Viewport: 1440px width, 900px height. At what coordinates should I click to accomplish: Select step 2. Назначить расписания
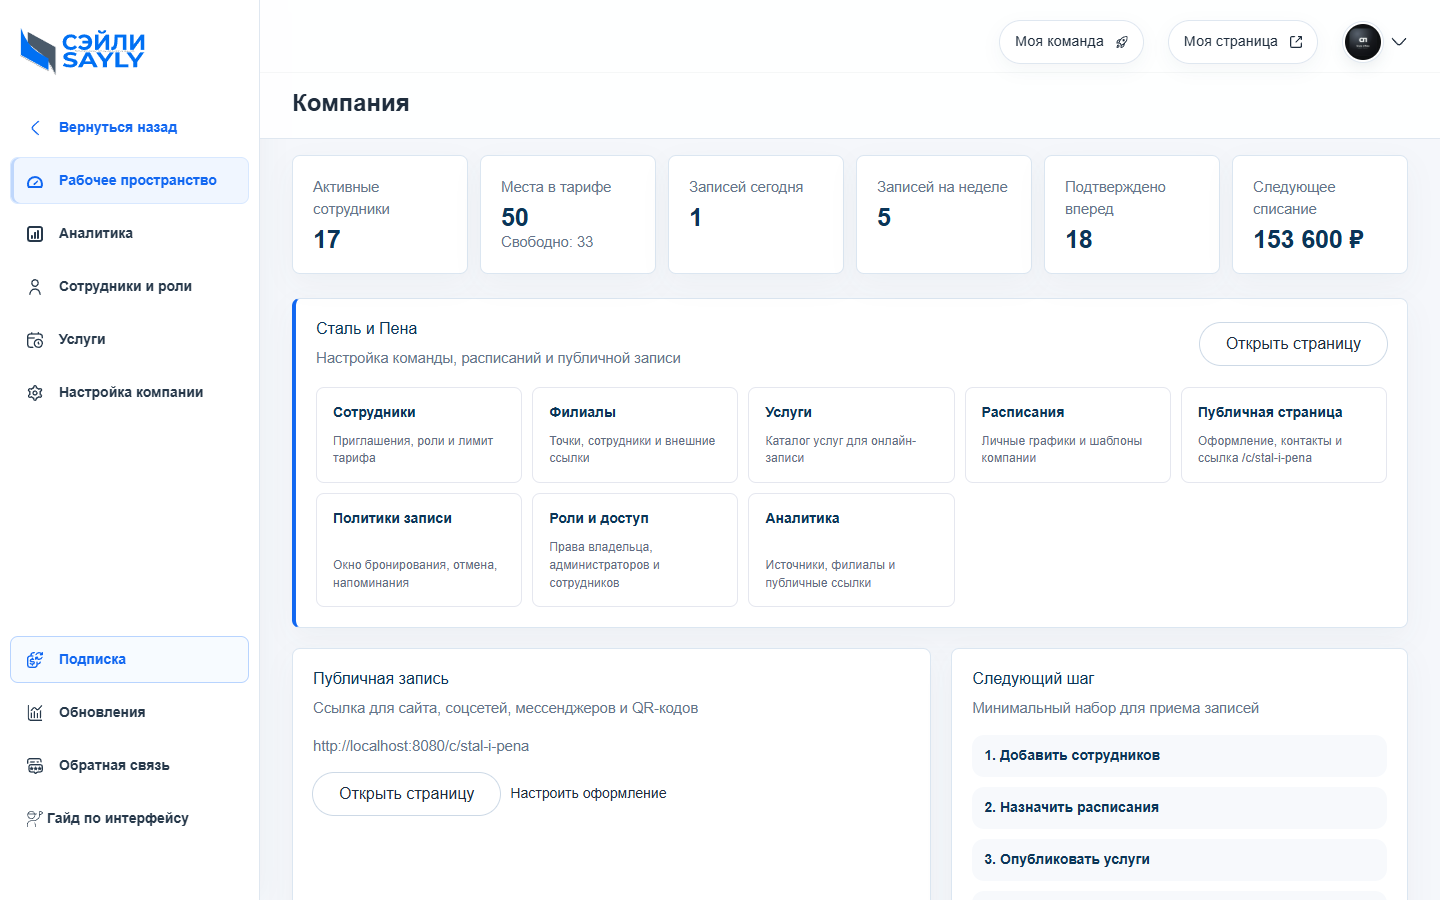(x=1179, y=808)
